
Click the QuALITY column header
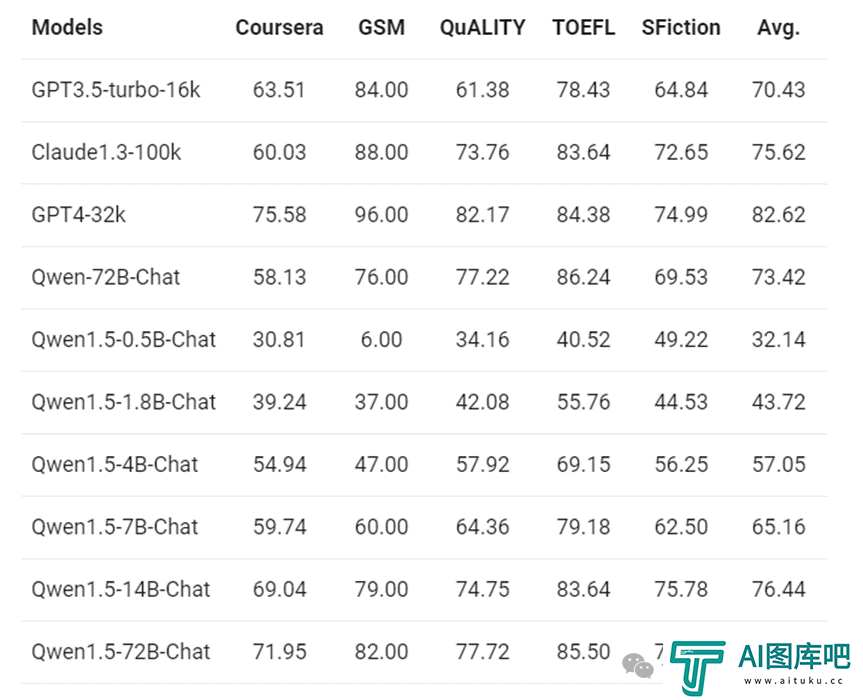coord(482,27)
